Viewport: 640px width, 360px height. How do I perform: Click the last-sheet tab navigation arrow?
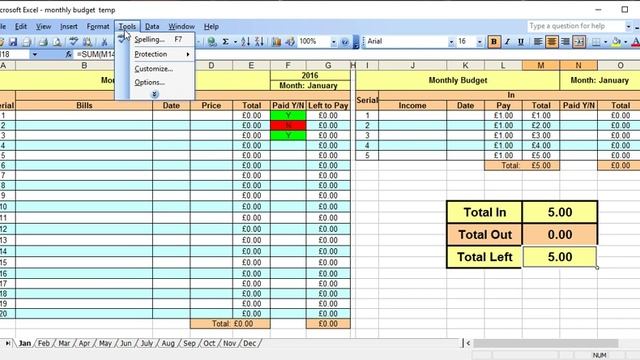(7, 343)
